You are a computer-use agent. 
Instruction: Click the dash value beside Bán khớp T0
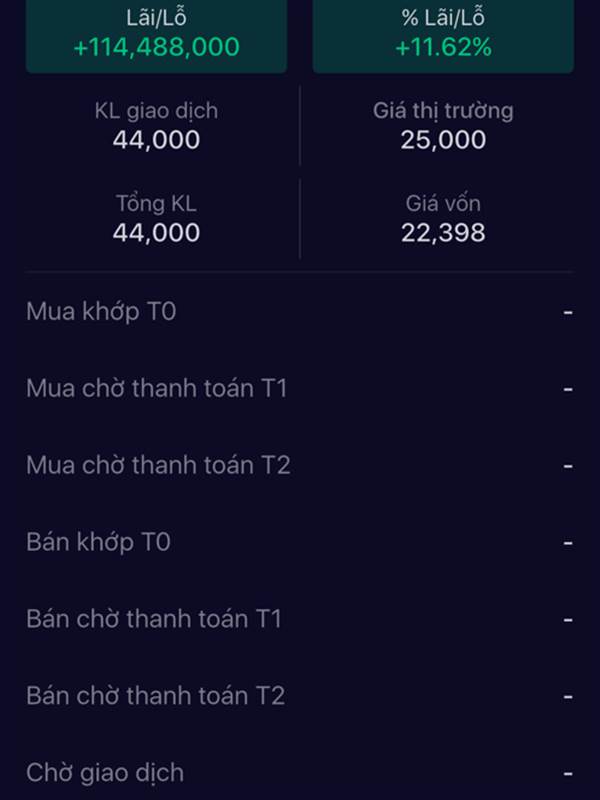pyautogui.click(x=568, y=543)
